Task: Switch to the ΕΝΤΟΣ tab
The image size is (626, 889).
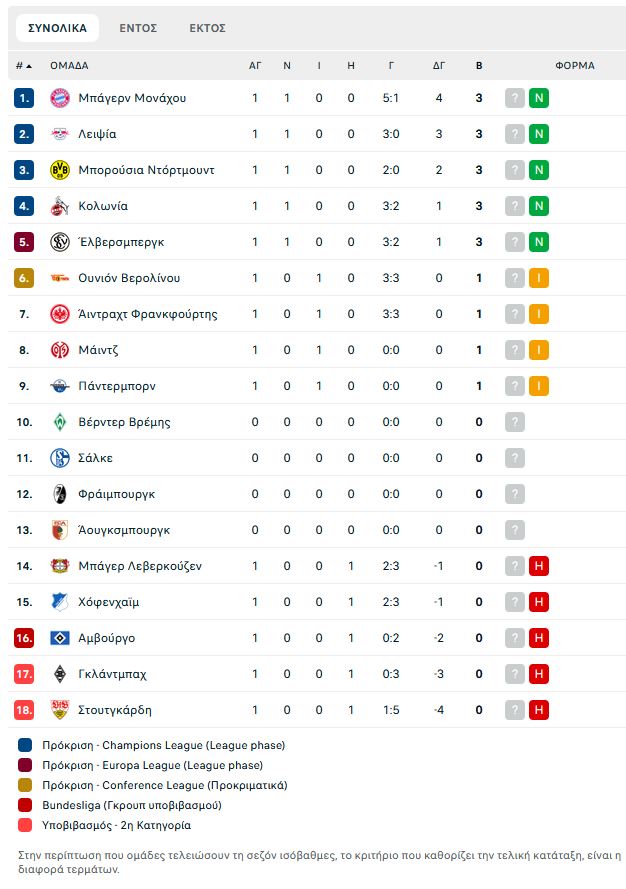Action: point(138,28)
